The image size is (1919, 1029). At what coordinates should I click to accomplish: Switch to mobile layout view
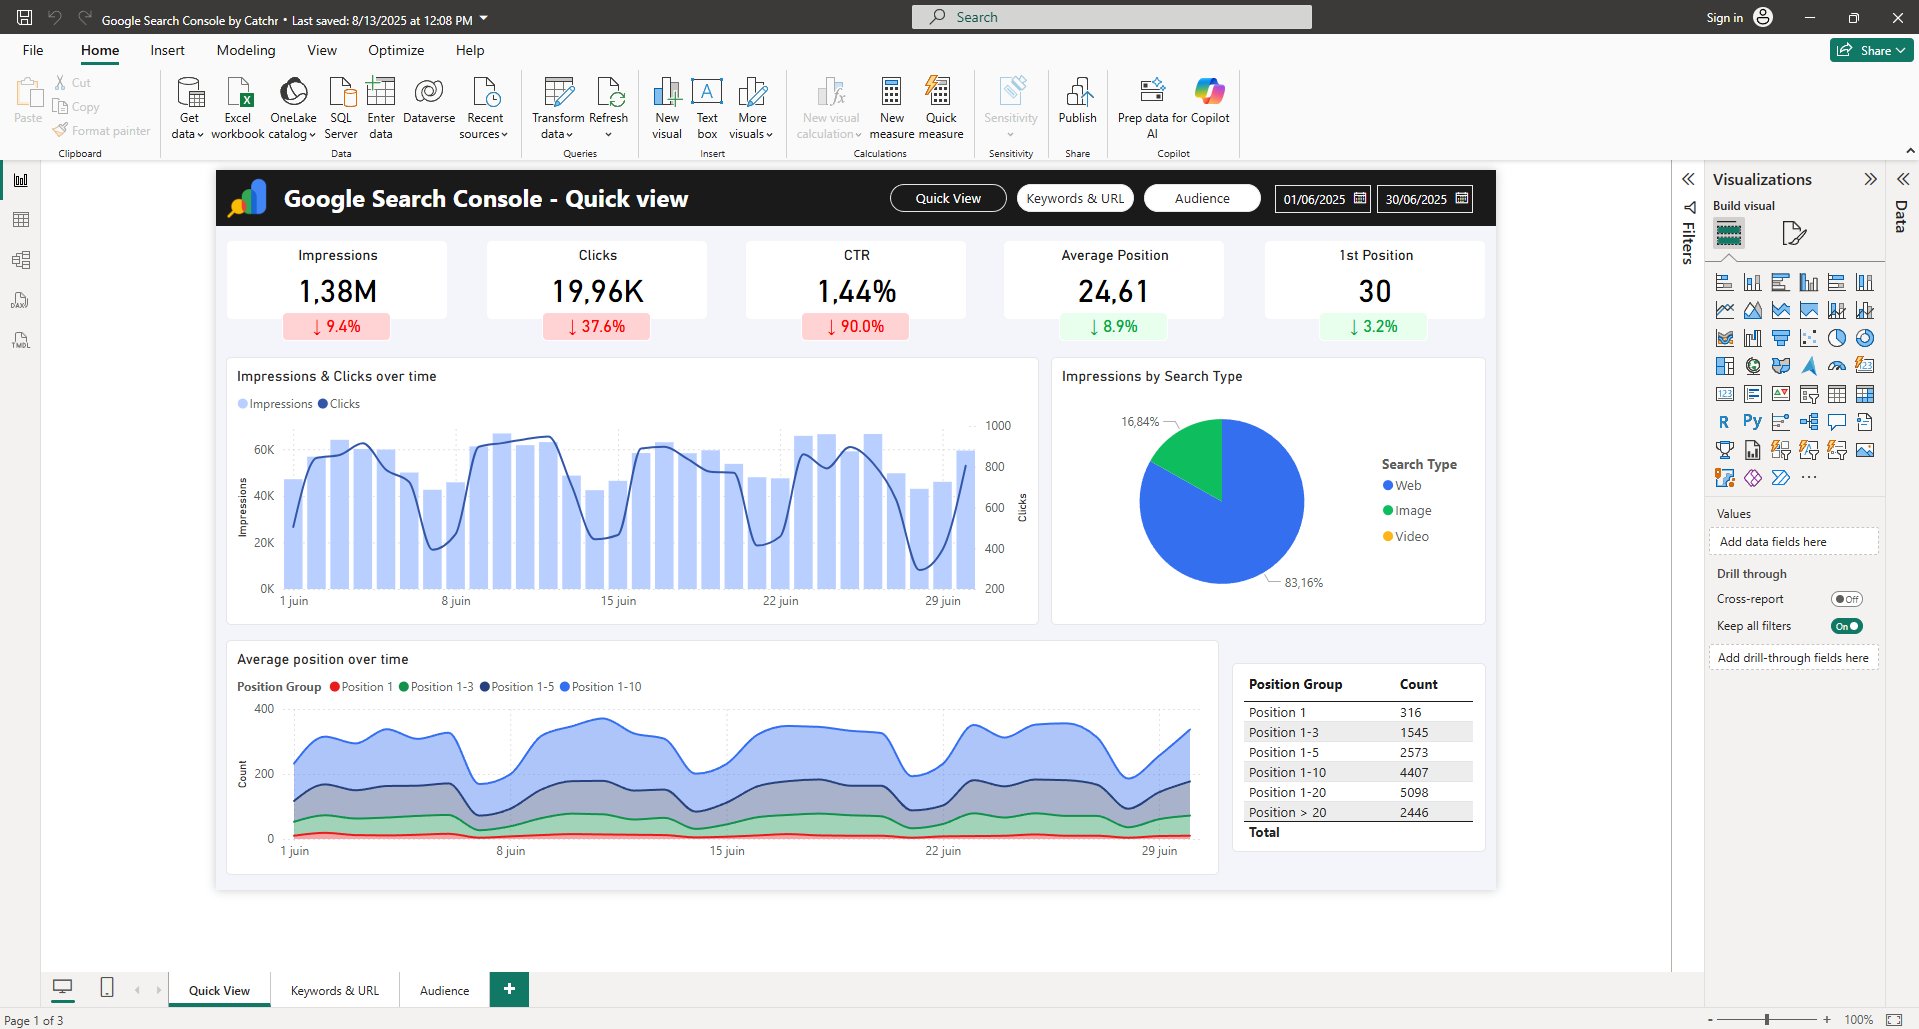point(106,988)
